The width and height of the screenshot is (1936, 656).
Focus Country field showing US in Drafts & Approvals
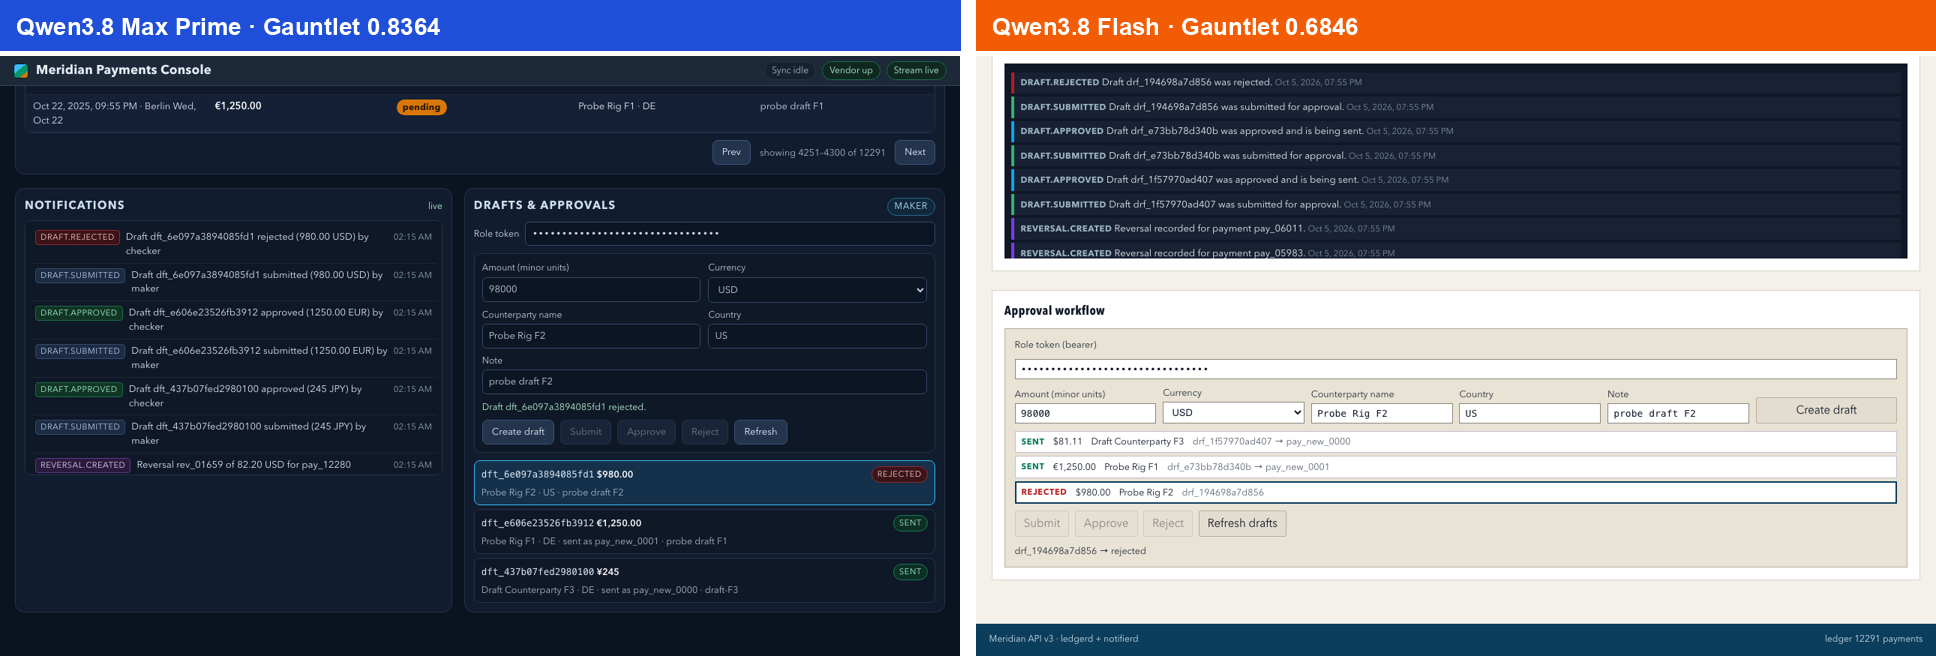click(x=817, y=336)
